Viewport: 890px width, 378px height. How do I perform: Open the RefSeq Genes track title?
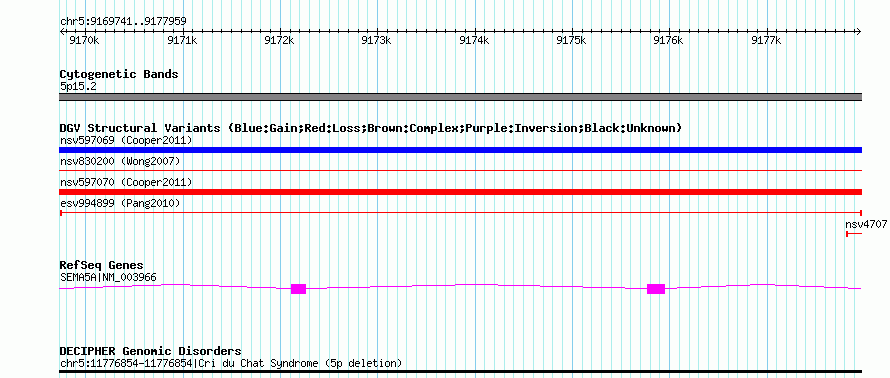(x=102, y=266)
